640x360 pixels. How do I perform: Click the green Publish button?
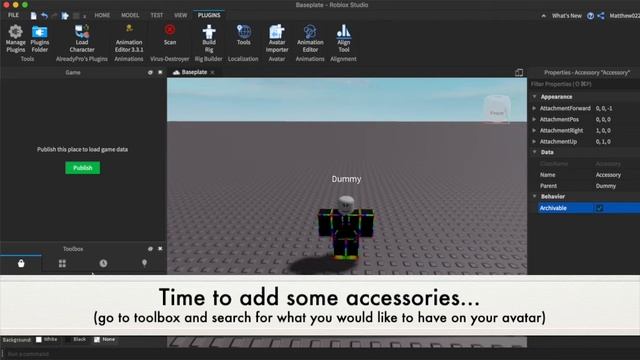click(82, 168)
